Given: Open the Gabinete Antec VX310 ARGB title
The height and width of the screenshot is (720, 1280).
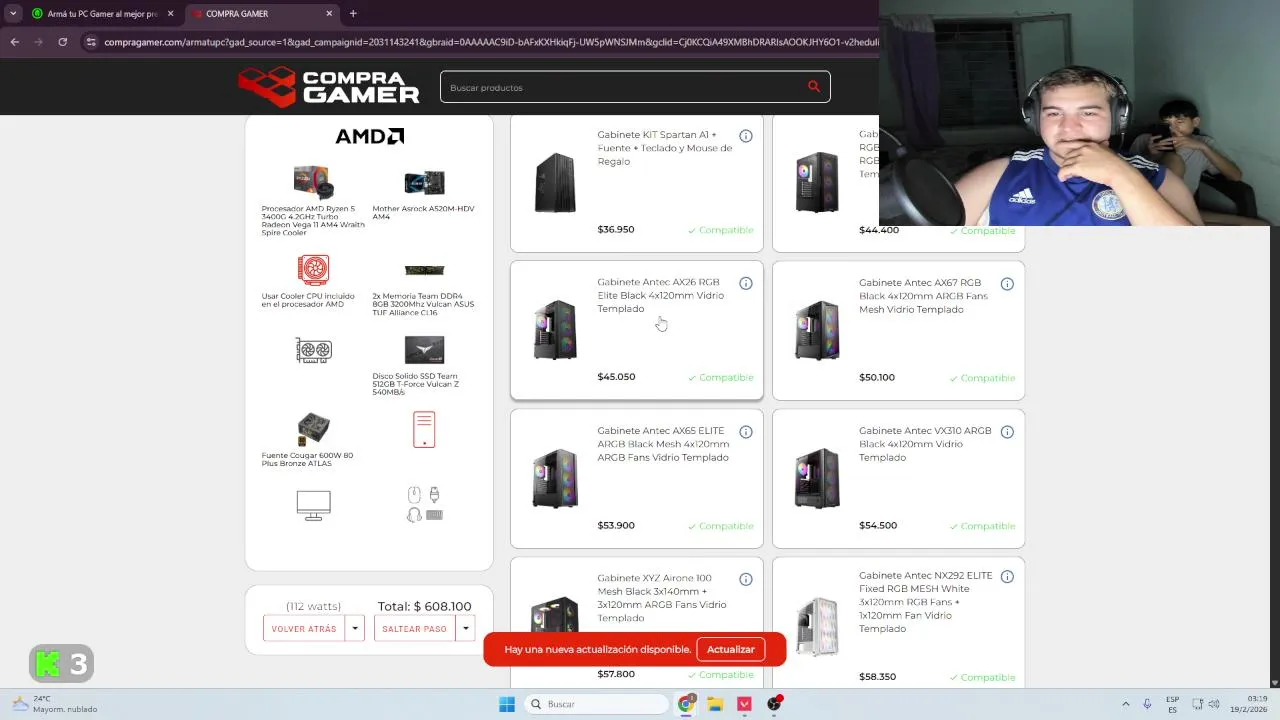Looking at the screenshot, I should pyautogui.click(x=925, y=444).
